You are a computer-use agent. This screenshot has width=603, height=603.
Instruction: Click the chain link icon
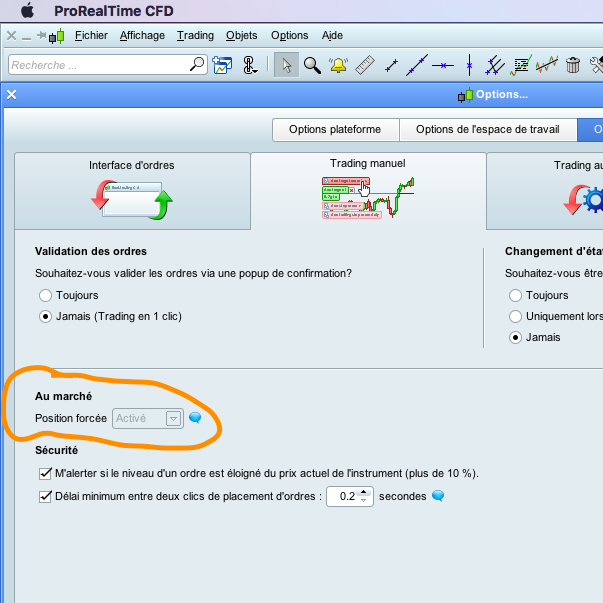coord(249,65)
